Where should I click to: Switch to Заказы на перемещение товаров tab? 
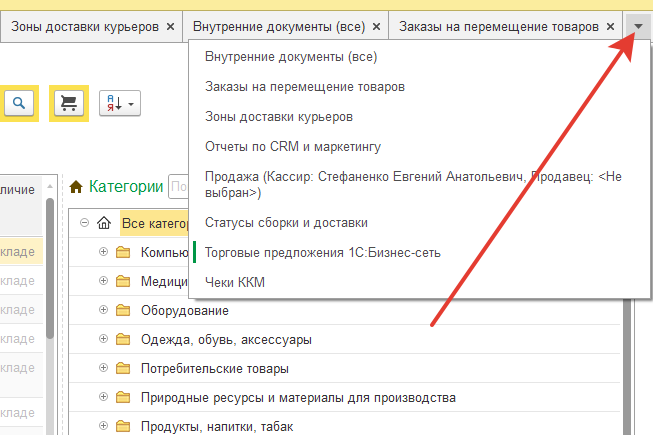[x=499, y=26]
